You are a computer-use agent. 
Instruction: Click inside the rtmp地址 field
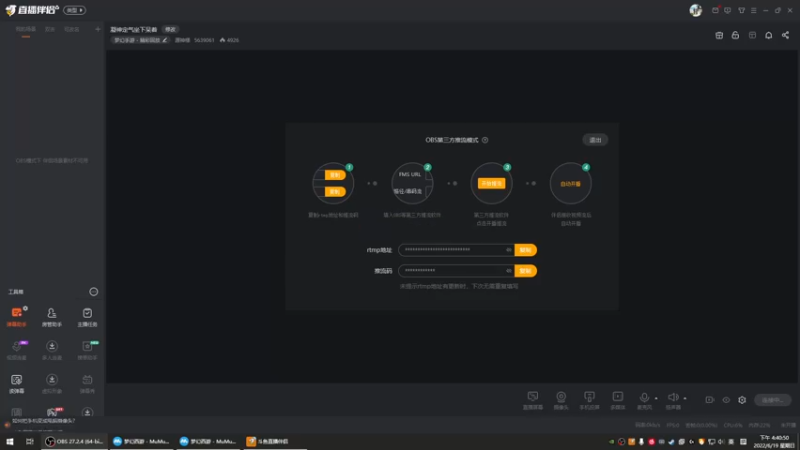[x=456, y=250]
